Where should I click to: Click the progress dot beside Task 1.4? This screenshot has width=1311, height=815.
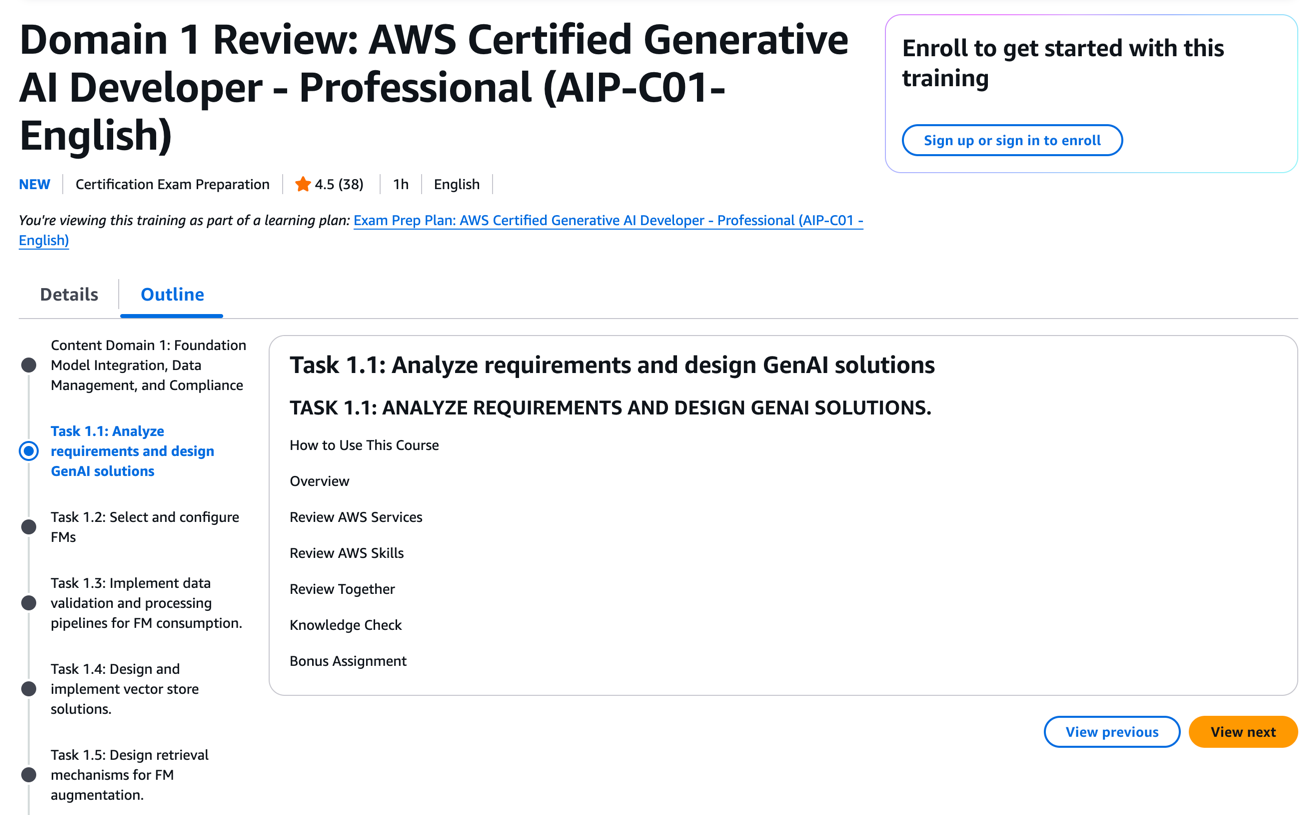click(x=28, y=688)
